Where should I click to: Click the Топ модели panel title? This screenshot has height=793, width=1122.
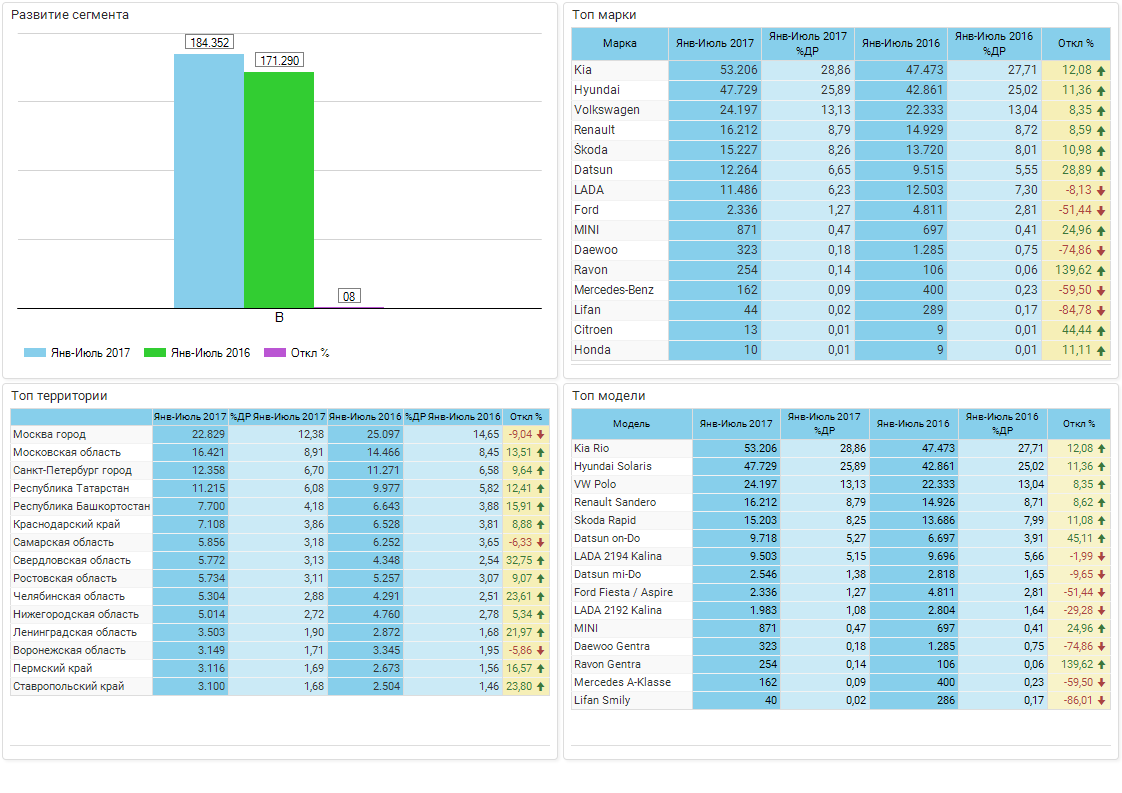click(x=609, y=396)
